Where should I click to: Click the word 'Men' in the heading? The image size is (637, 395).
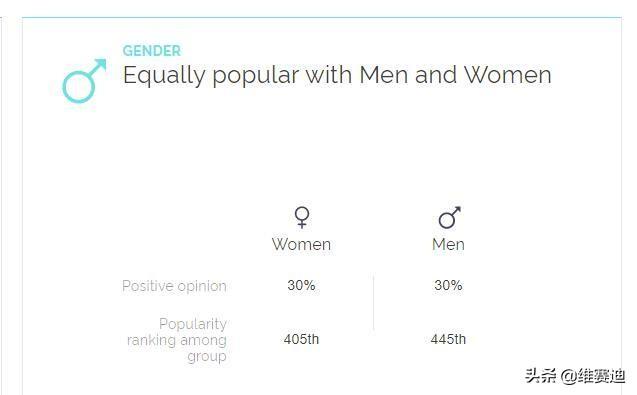point(384,75)
